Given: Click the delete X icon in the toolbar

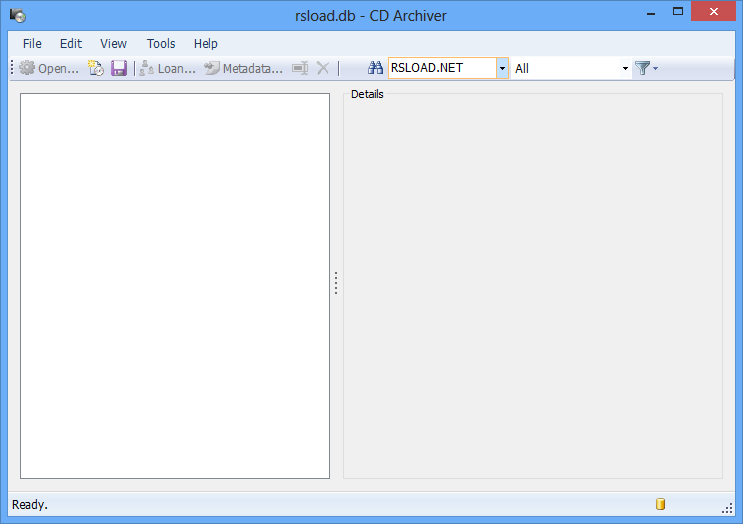Looking at the screenshot, I should tap(323, 68).
